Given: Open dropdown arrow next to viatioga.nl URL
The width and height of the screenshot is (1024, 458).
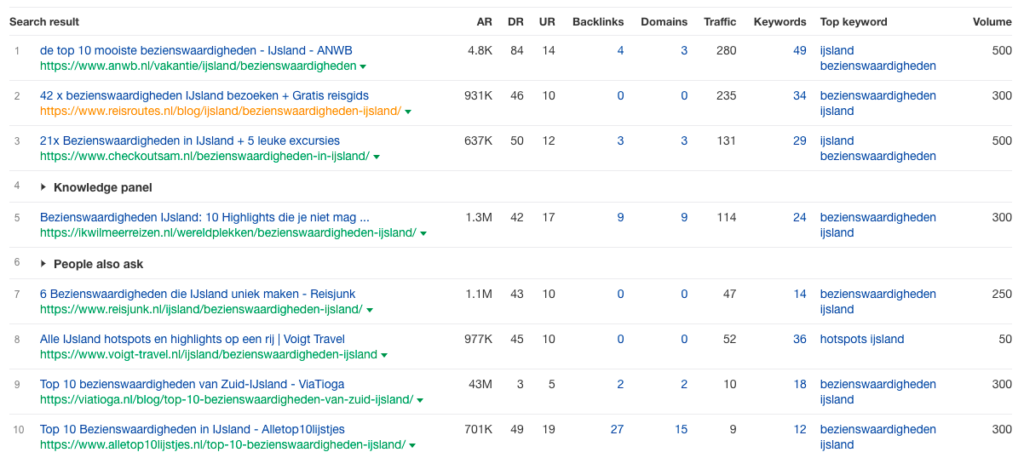Looking at the screenshot, I should click(x=420, y=401).
